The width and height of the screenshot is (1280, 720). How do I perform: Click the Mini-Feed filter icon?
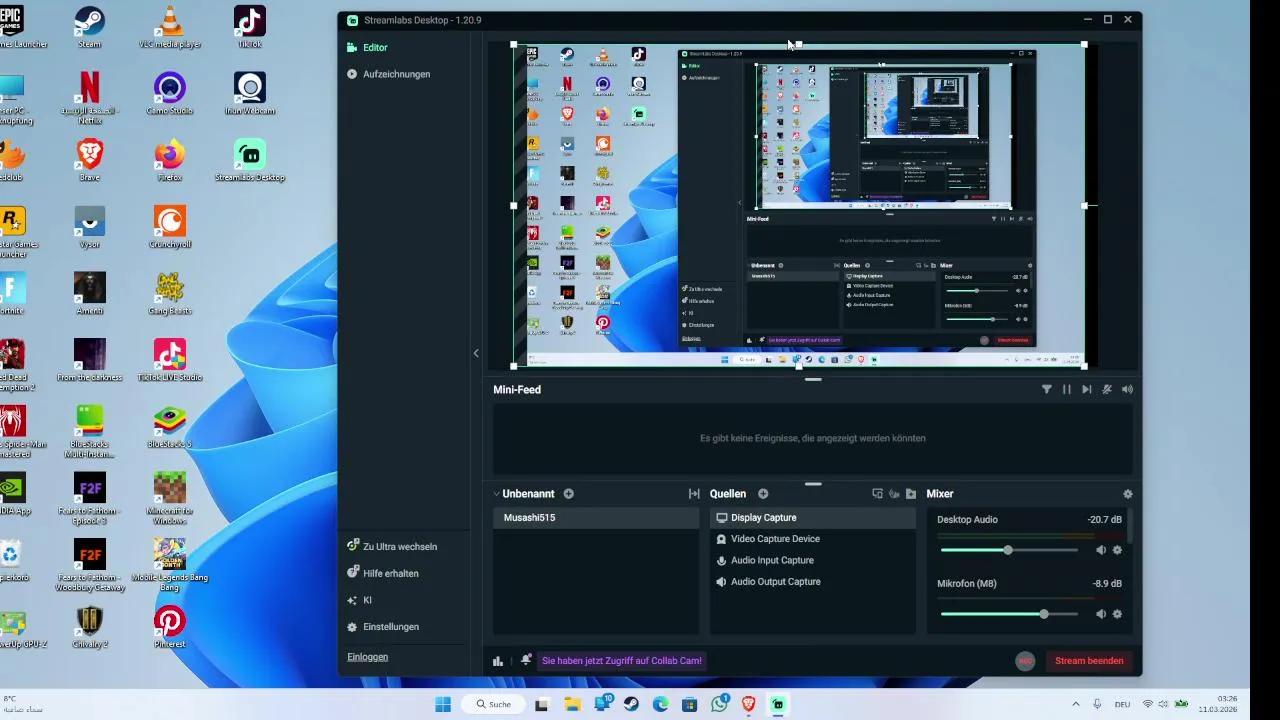click(1047, 390)
